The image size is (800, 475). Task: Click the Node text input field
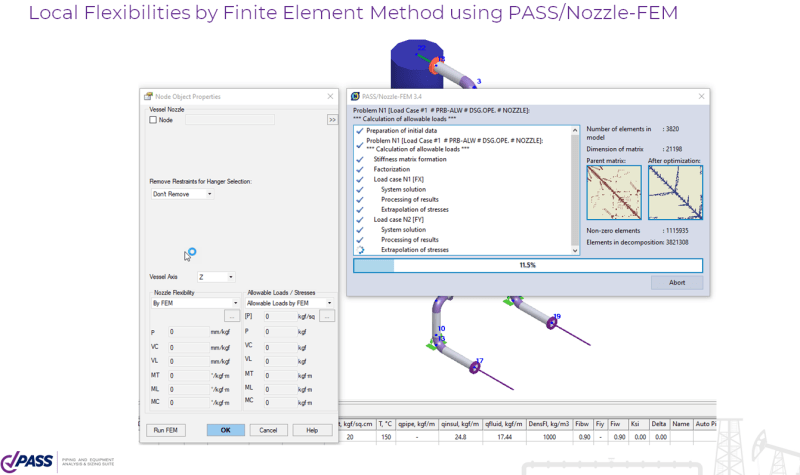(230, 120)
